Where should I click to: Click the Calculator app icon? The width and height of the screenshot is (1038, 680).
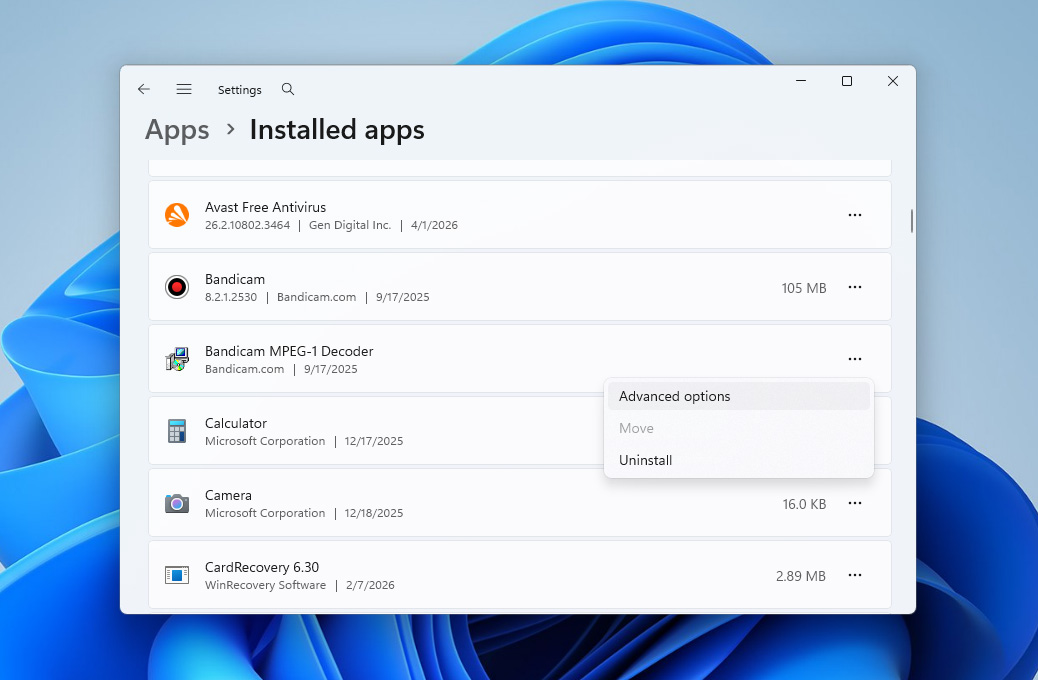point(177,431)
